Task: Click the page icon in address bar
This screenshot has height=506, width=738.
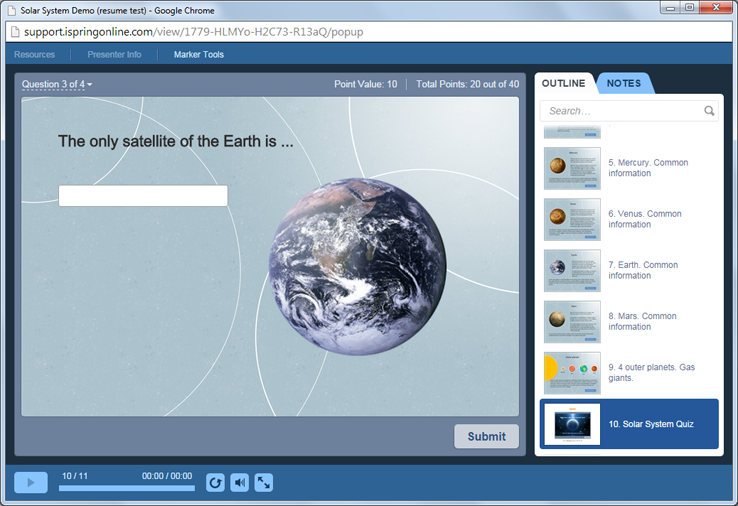Action: coord(15,32)
